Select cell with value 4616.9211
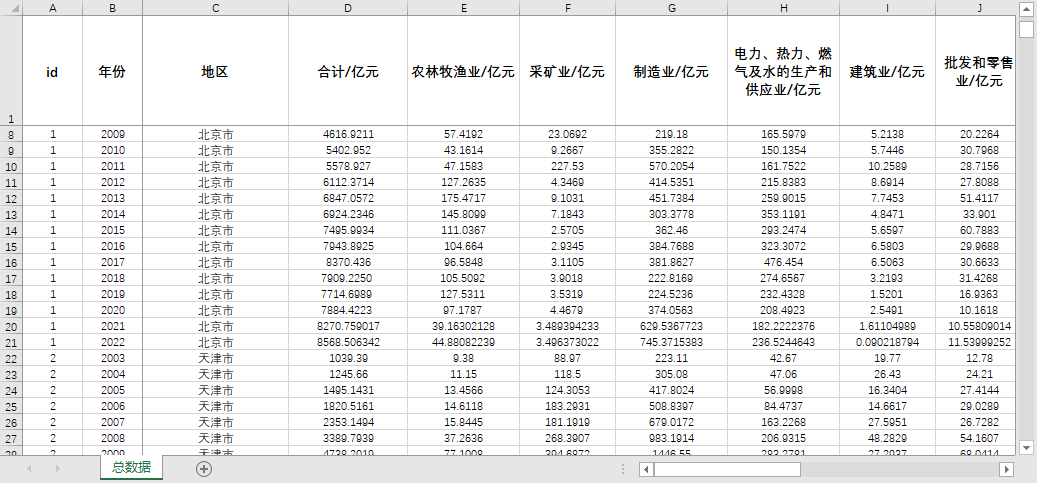1037x483 pixels. (x=348, y=134)
